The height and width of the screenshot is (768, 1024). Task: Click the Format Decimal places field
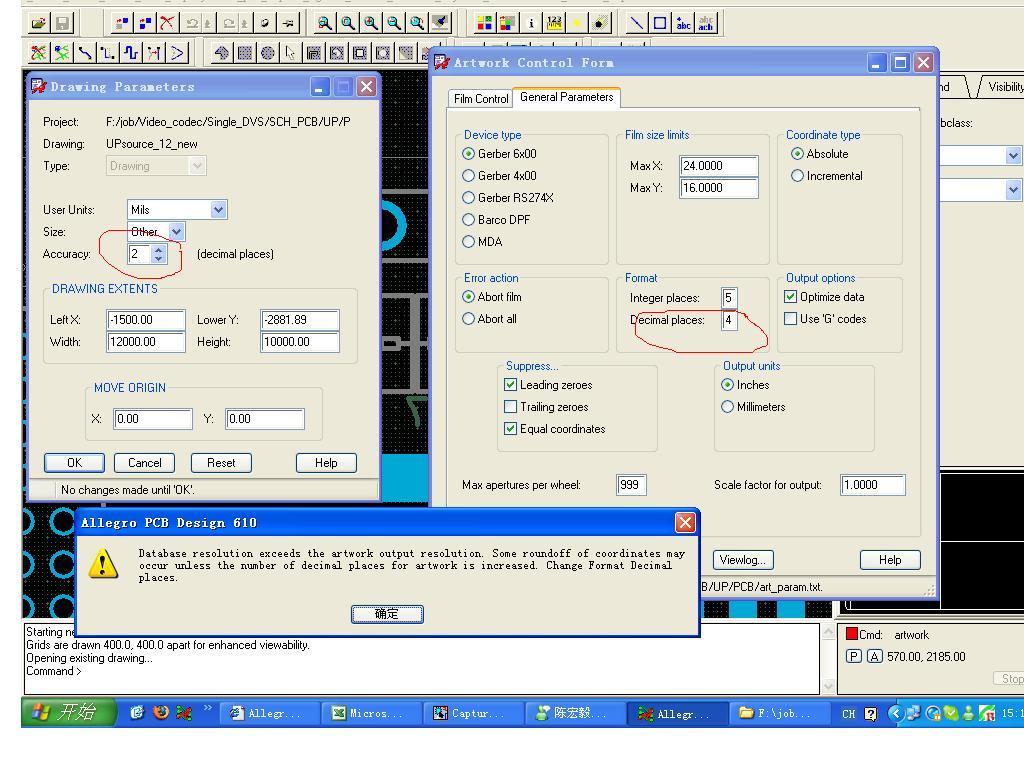pos(729,320)
